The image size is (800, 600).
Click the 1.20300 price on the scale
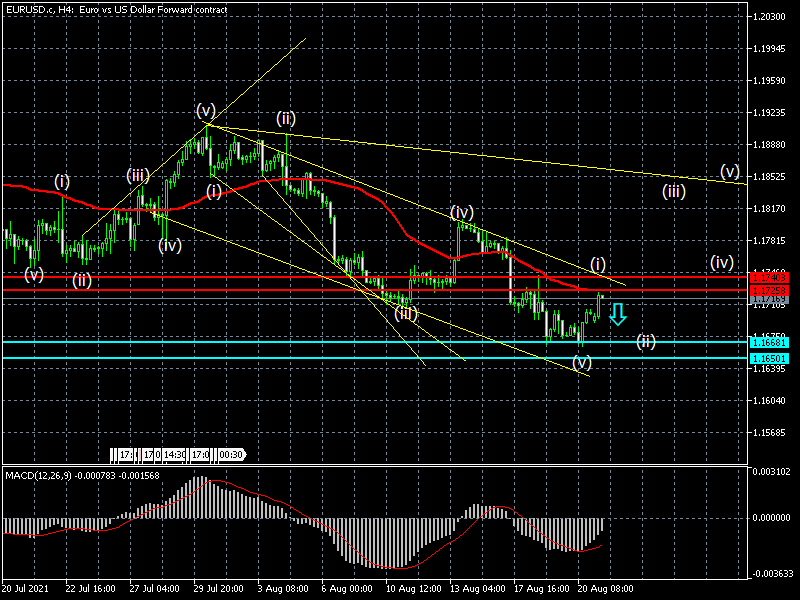pos(772,17)
